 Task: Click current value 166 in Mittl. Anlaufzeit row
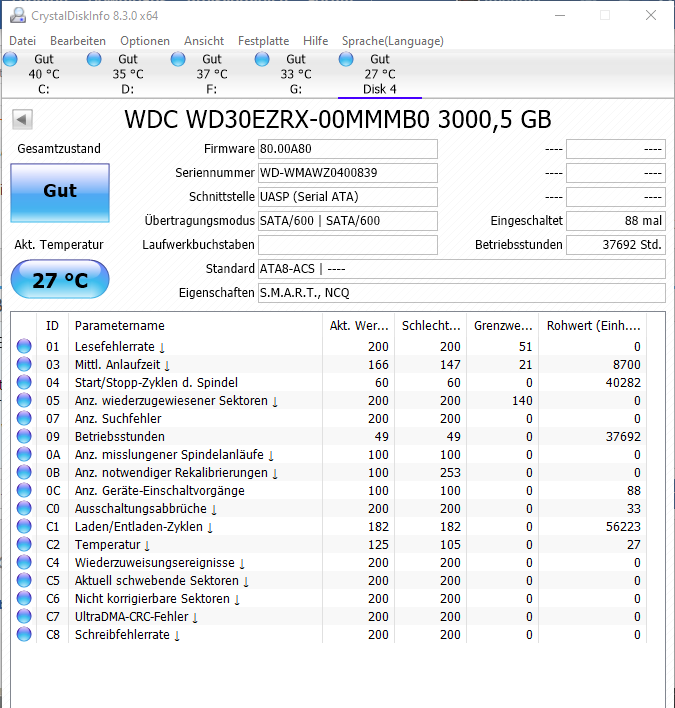tap(378, 364)
